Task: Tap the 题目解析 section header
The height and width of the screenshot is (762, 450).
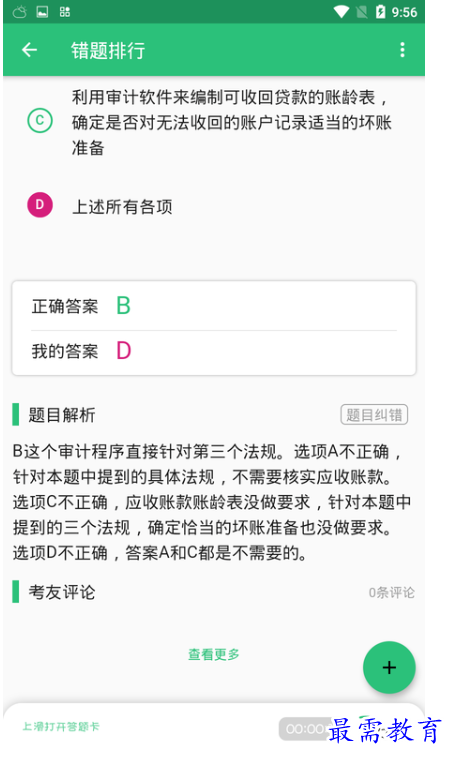Action: (x=62, y=415)
